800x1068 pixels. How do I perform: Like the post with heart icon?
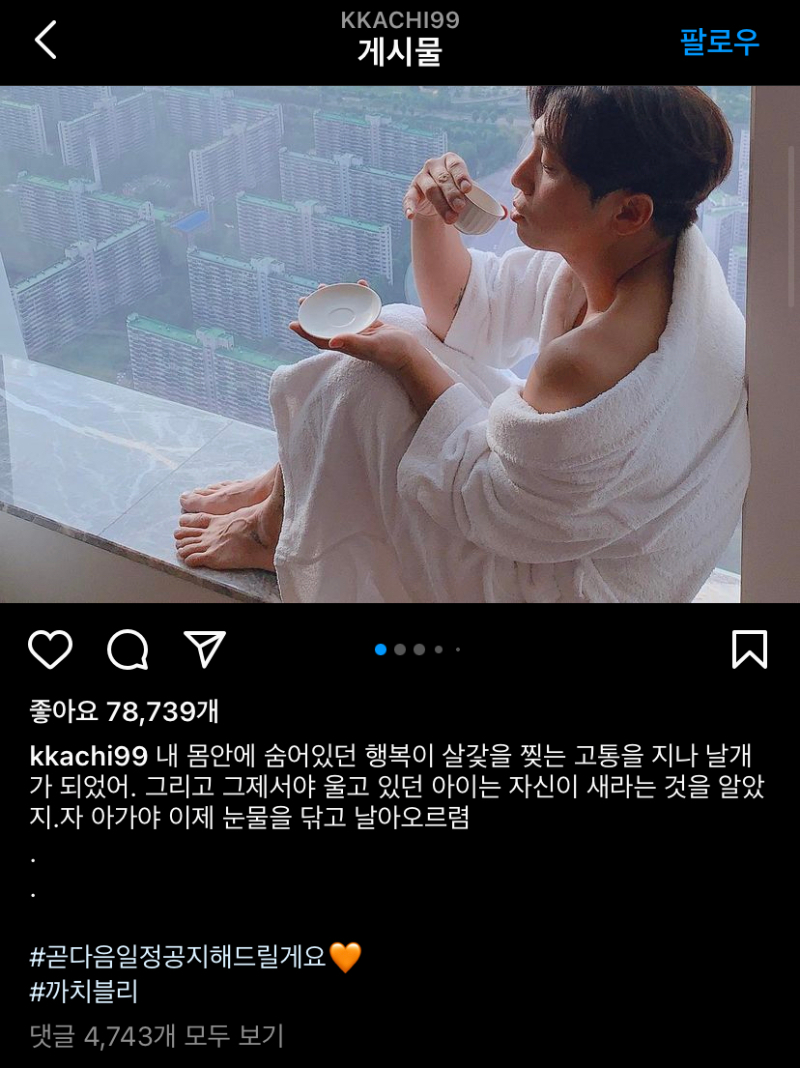(50, 649)
